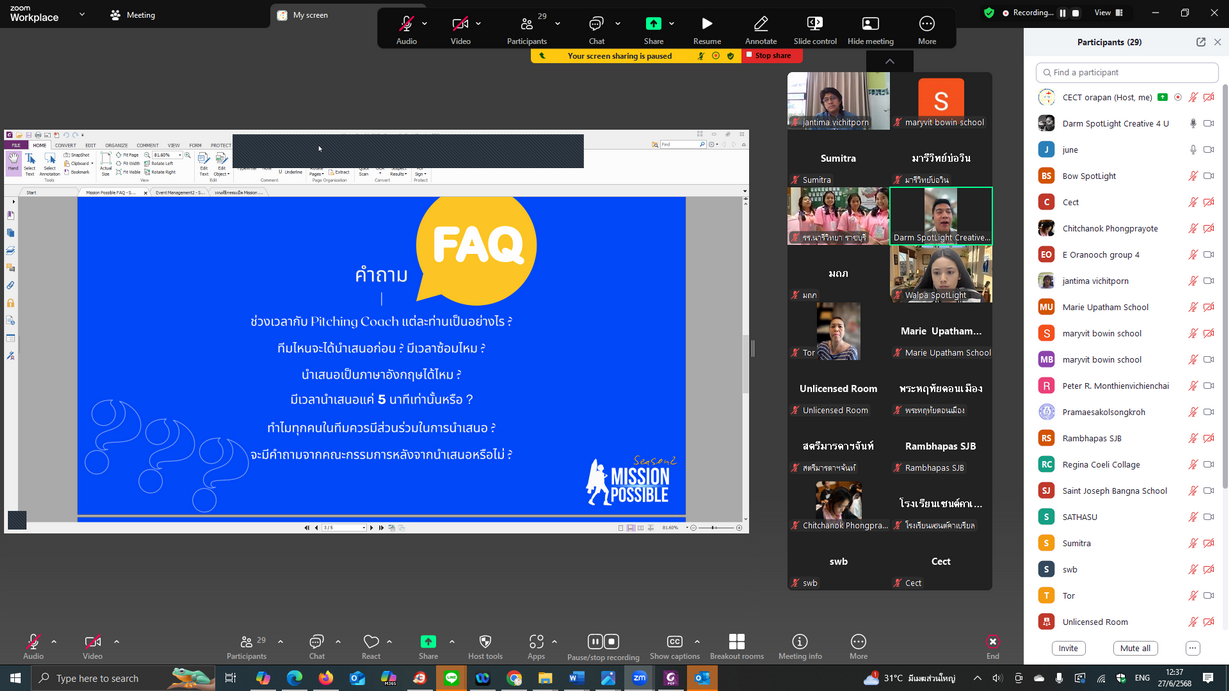Viewport: 1229px width, 691px height.
Task: Switch to the My screen tab
Action: tap(310, 15)
